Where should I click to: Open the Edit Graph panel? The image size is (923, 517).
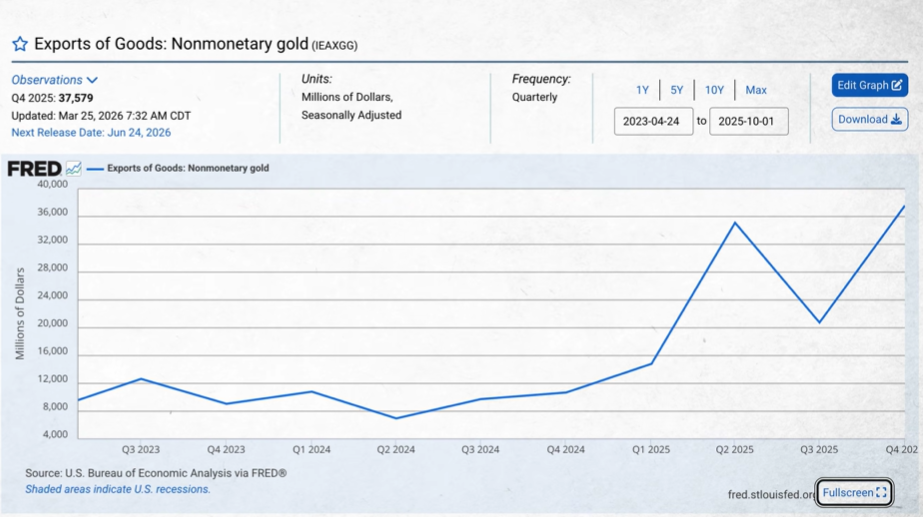pyautogui.click(x=869, y=85)
